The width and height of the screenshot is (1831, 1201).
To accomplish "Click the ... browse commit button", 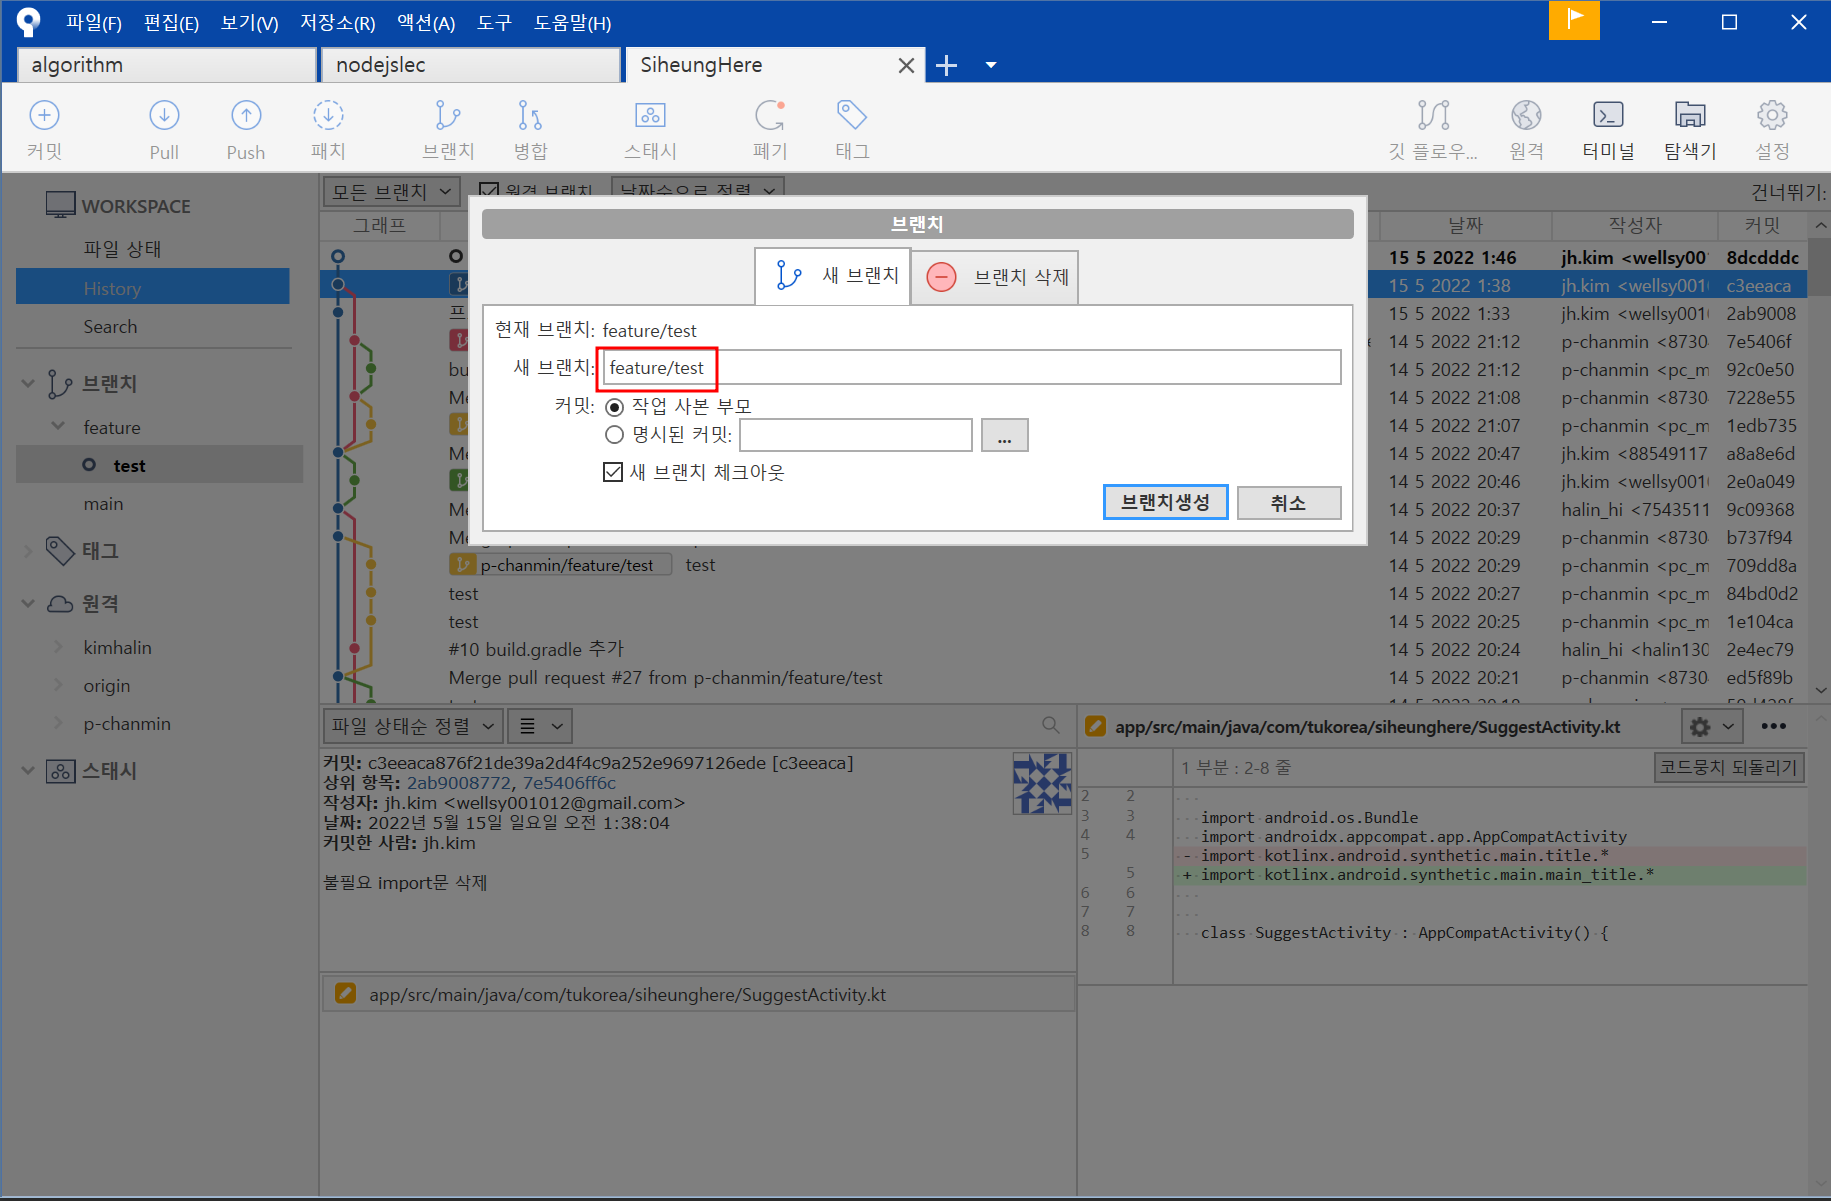I will pos(1004,436).
